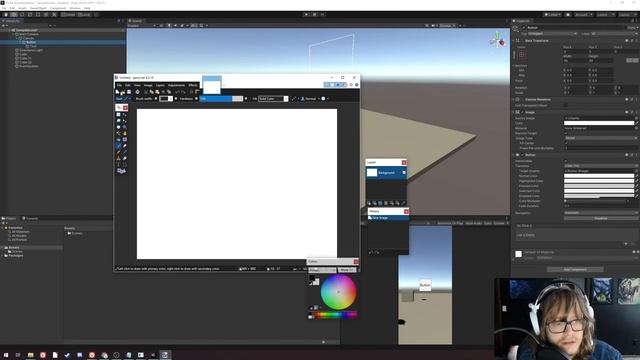Open Normal Color swatch in Button component
This screenshot has width=640, height=360.
[x=599, y=176]
